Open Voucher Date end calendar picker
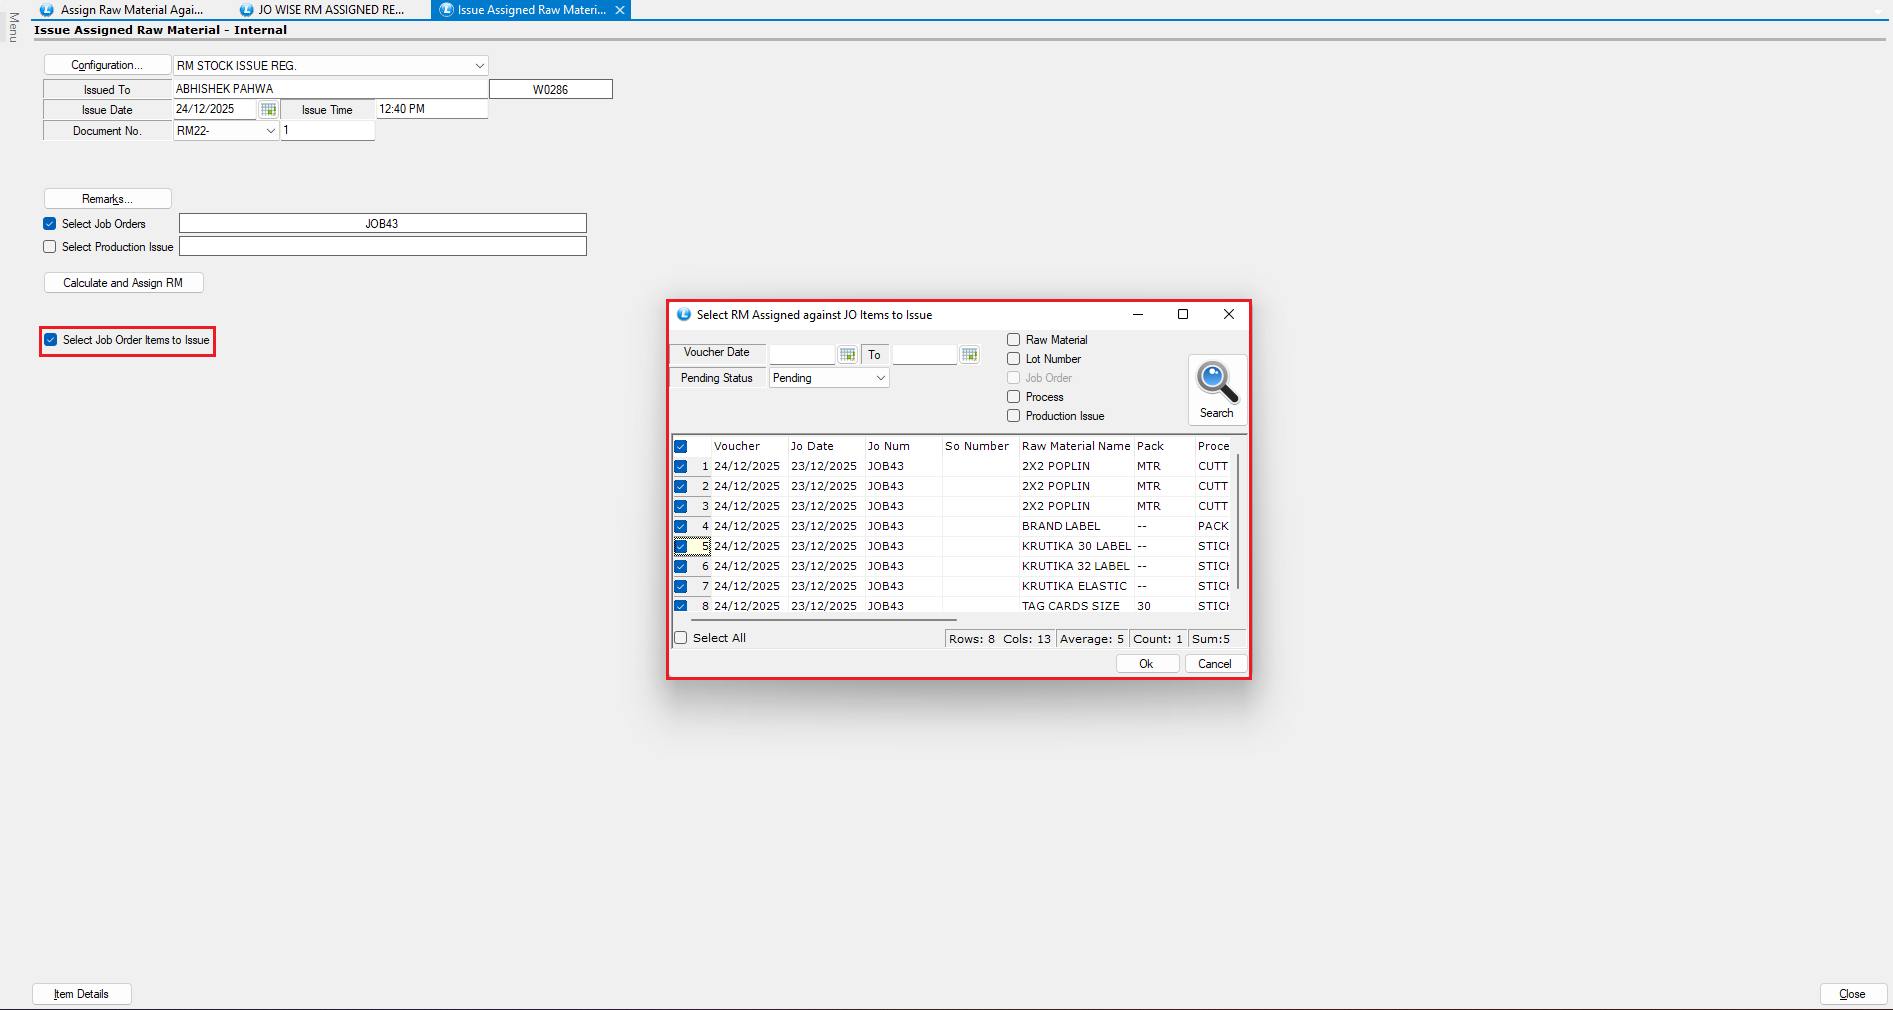 [x=969, y=355]
